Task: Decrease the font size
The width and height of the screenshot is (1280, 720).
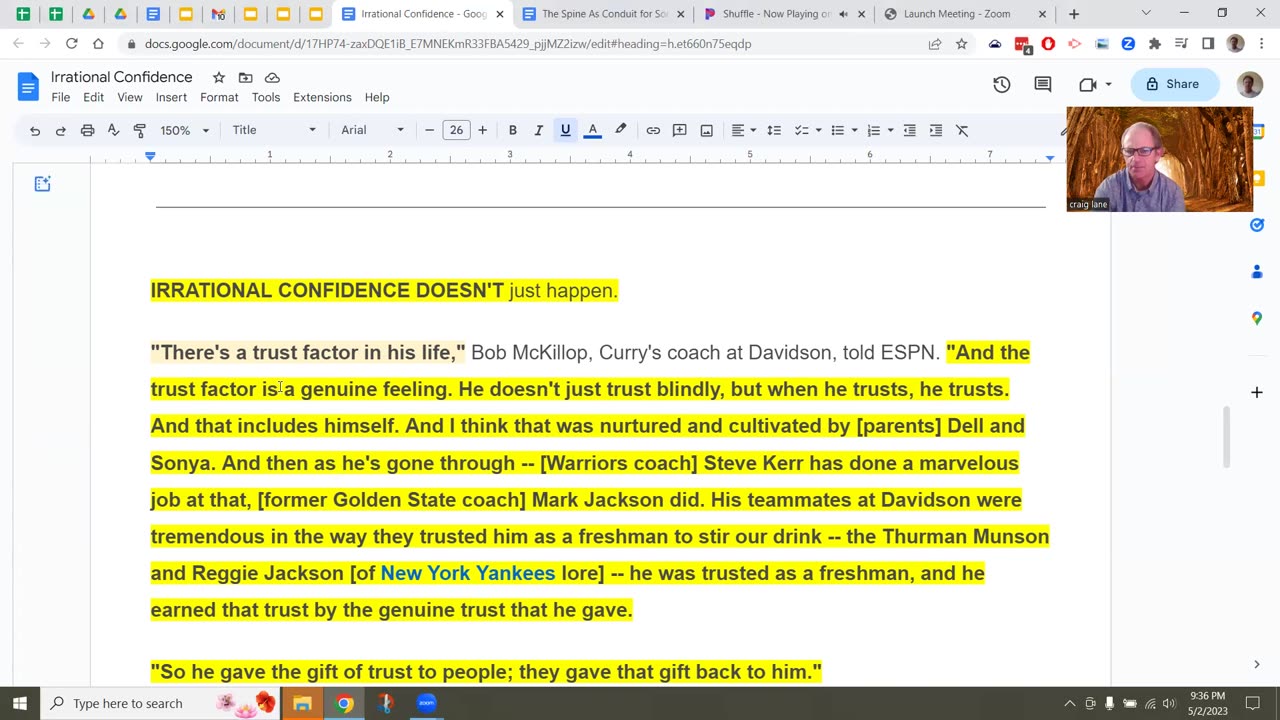Action: (x=430, y=130)
